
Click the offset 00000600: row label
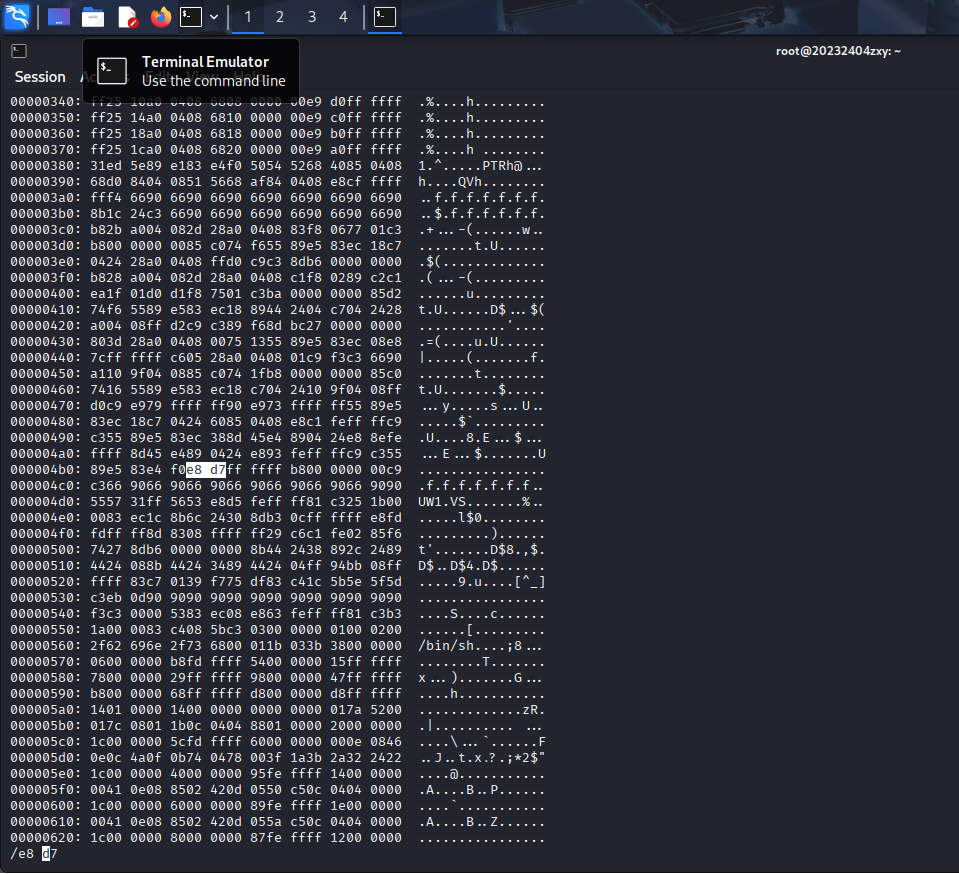coord(46,805)
